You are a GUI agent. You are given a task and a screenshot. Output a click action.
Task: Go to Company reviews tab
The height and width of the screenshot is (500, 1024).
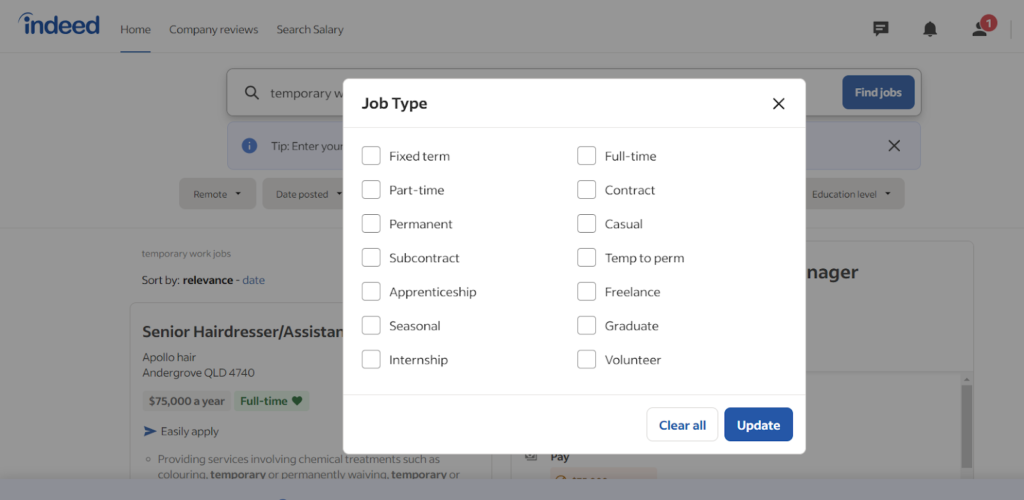214,29
